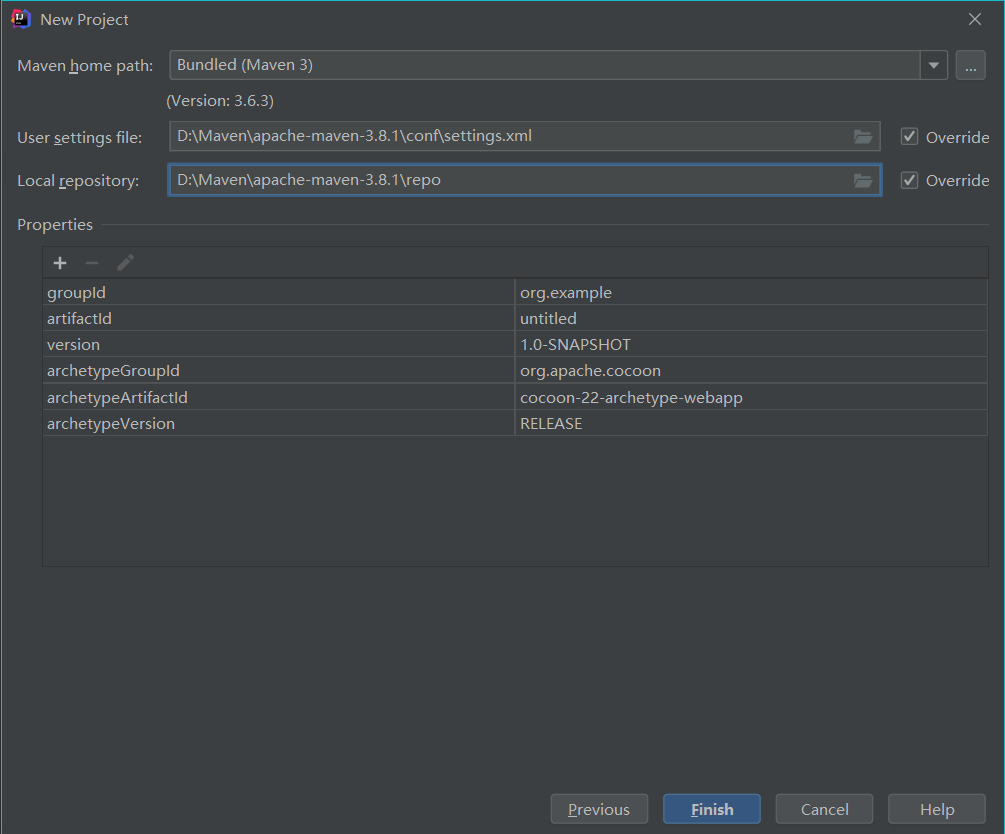Viewport: 1005px width, 834px height.
Task: Click the IntelliJ IDEA logo icon
Action: [x=21, y=19]
